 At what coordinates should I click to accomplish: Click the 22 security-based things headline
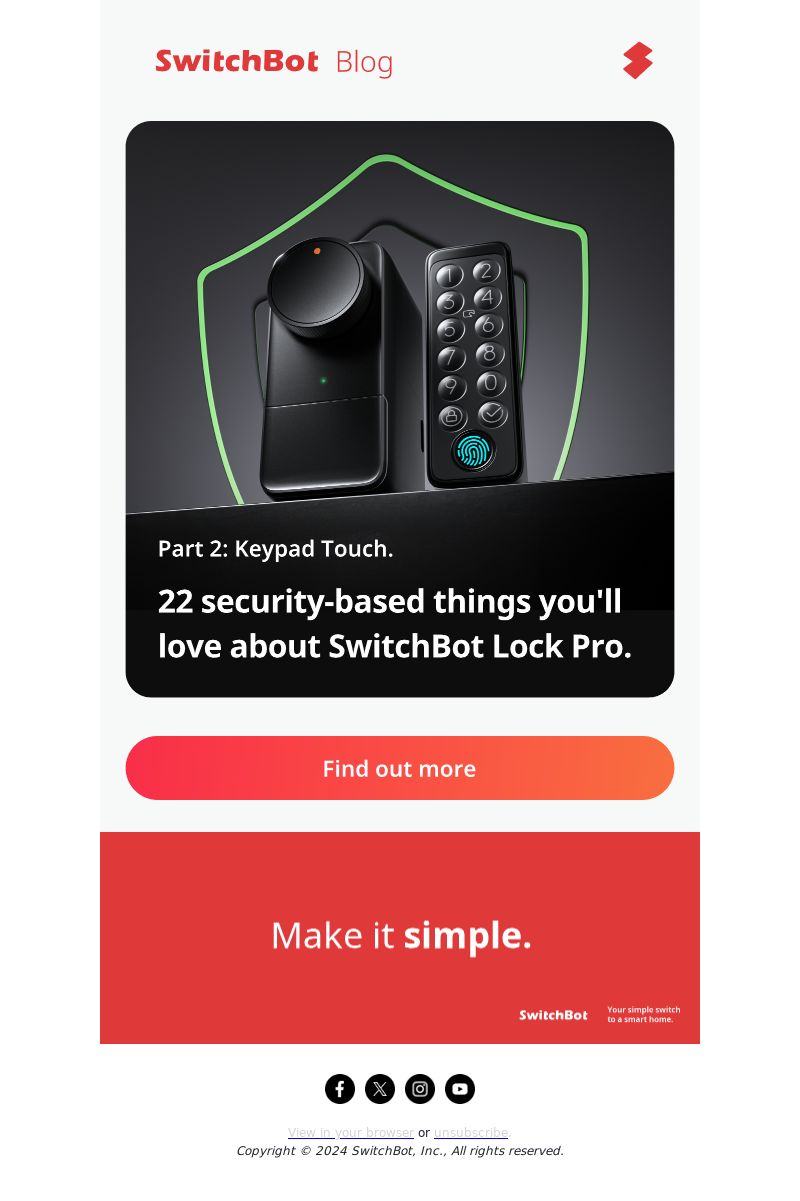point(395,624)
